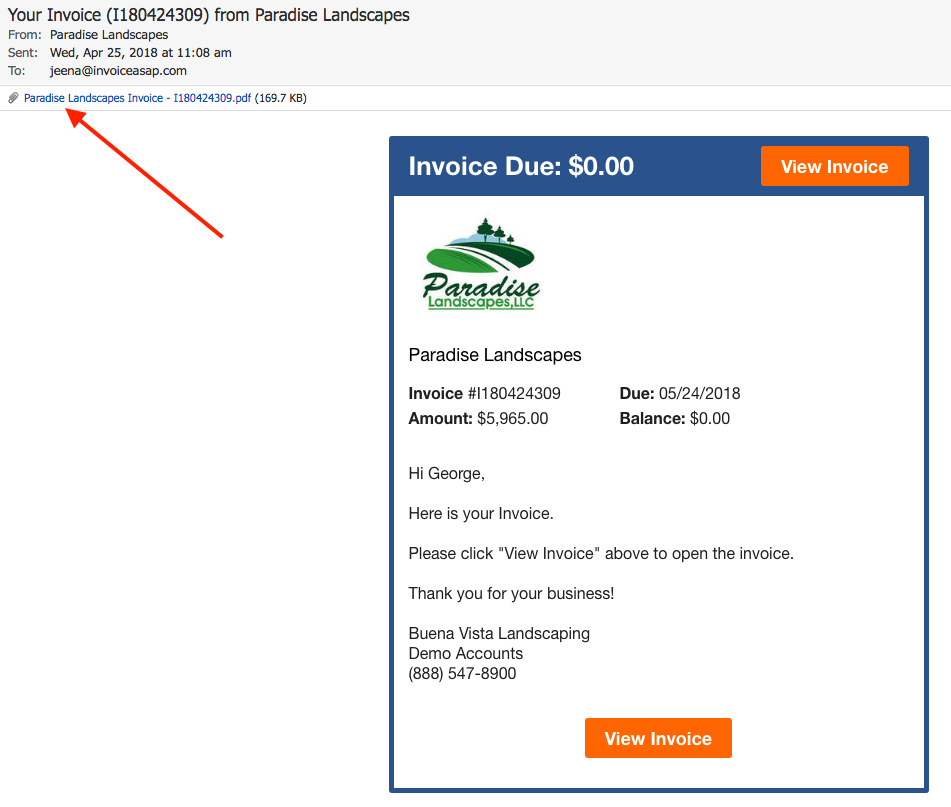951x807 pixels.
Task: Click the paperclip attachment icon
Action: click(13, 98)
